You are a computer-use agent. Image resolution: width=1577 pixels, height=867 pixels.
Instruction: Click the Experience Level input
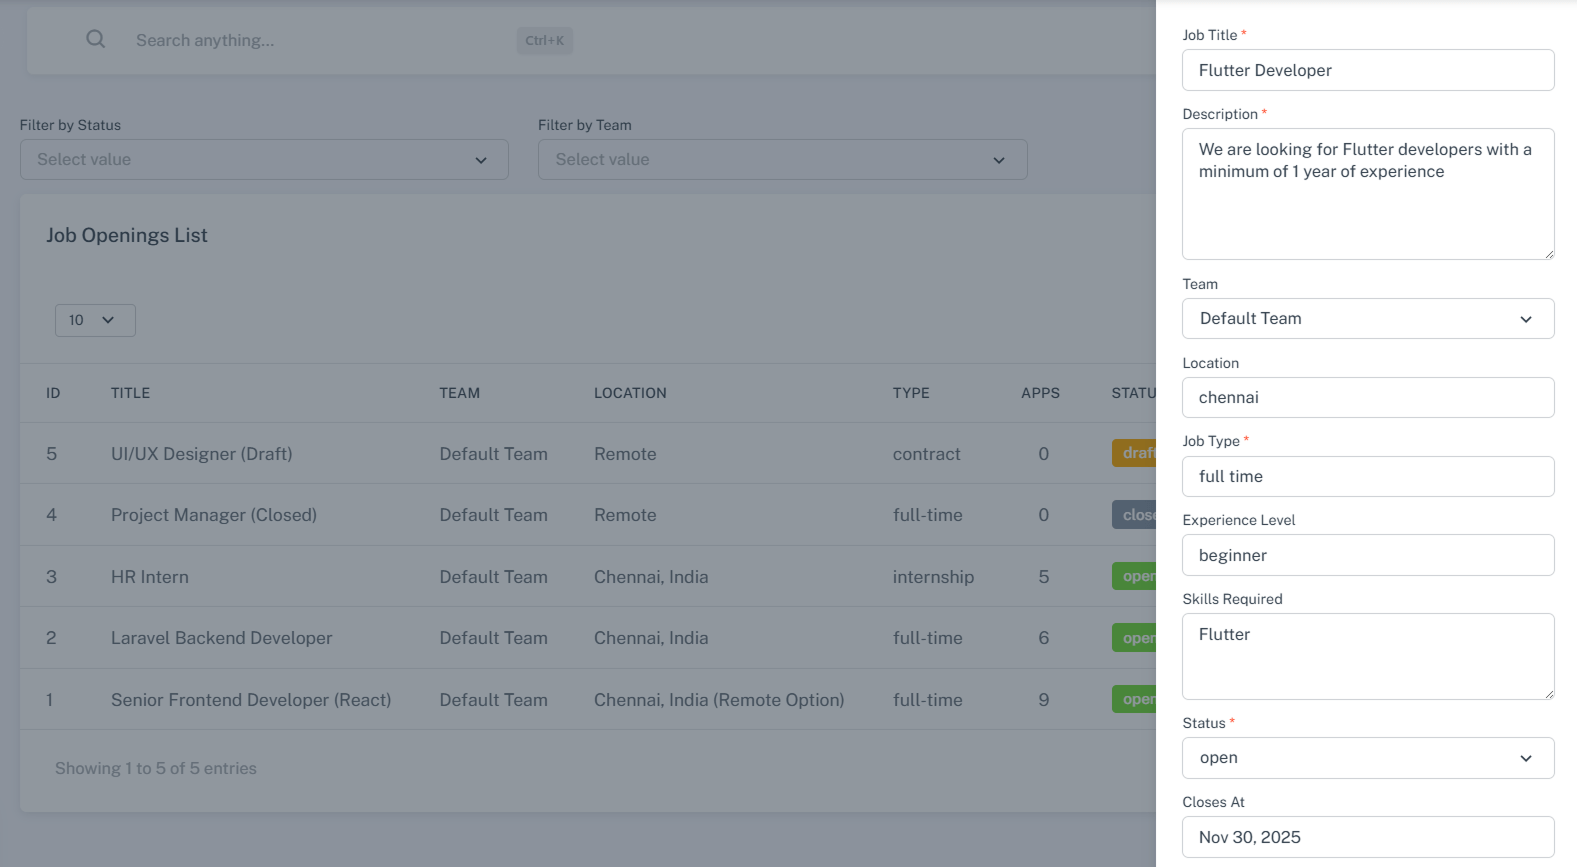pyautogui.click(x=1367, y=556)
